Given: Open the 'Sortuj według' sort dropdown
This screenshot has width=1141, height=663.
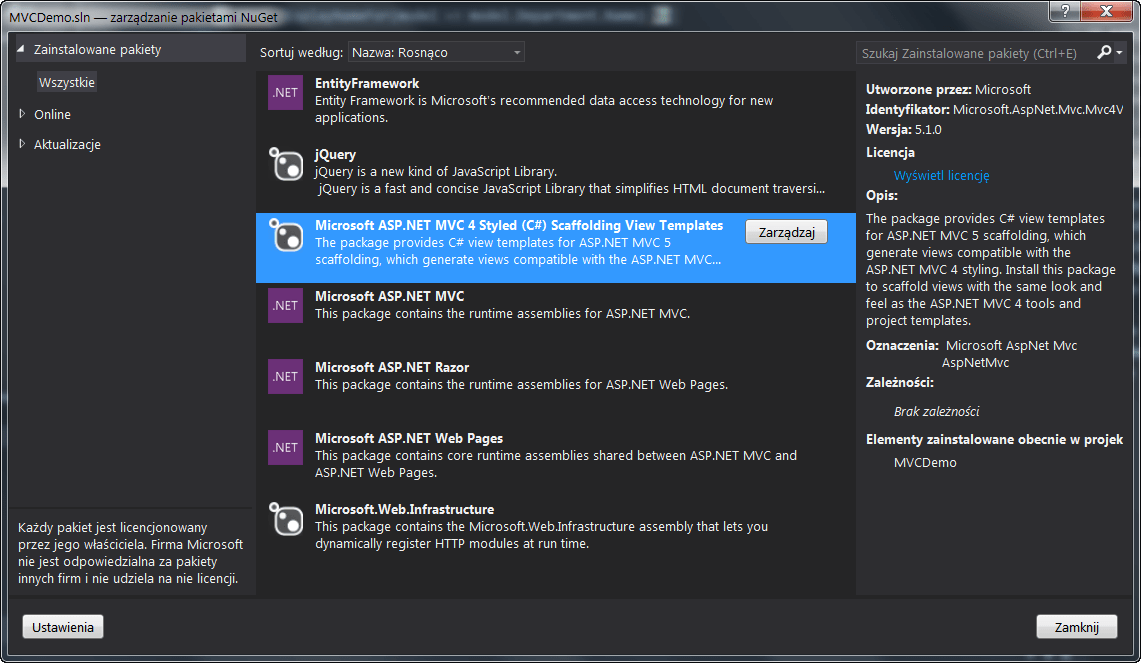Looking at the screenshot, I should 436,52.
